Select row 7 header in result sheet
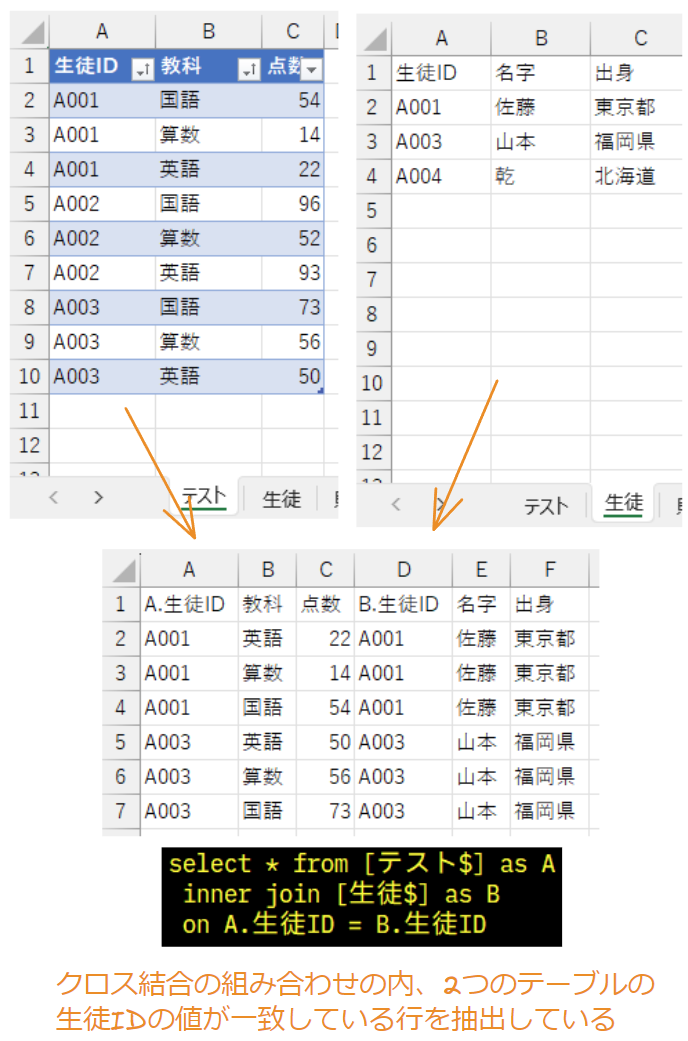Screen dimensions: 688x1041 click(x=122, y=811)
